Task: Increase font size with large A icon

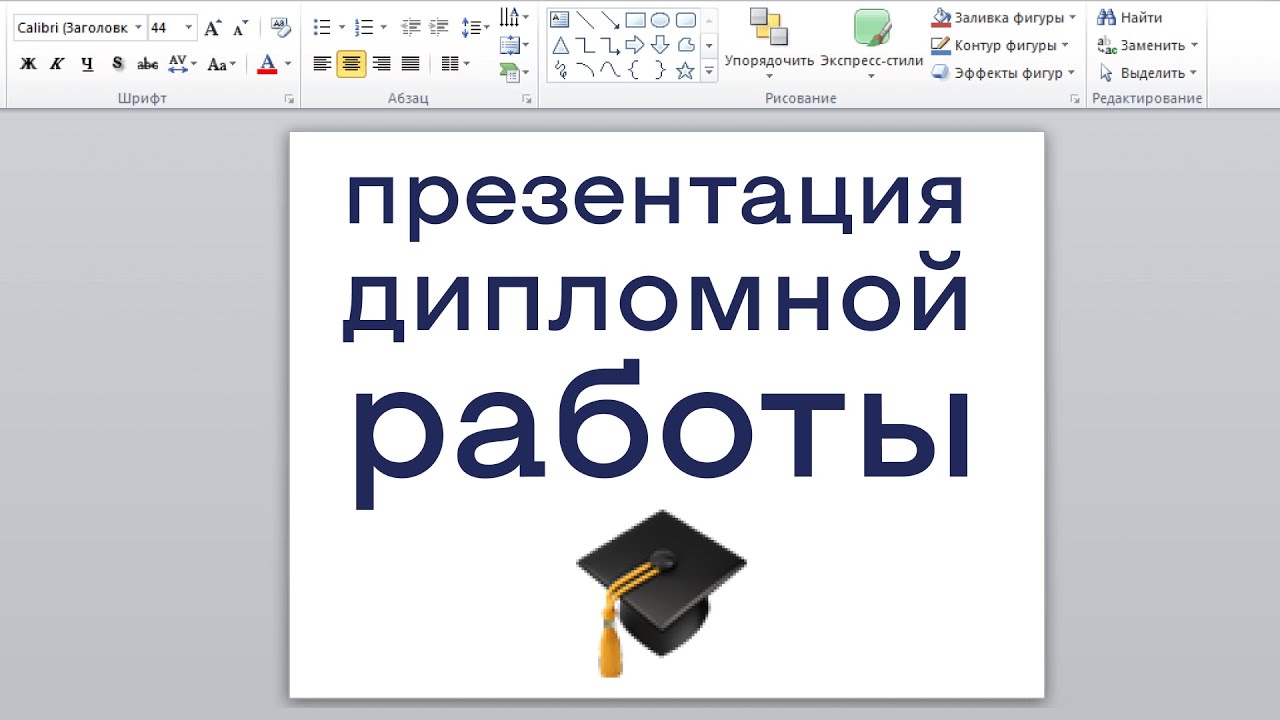Action: coord(212,28)
